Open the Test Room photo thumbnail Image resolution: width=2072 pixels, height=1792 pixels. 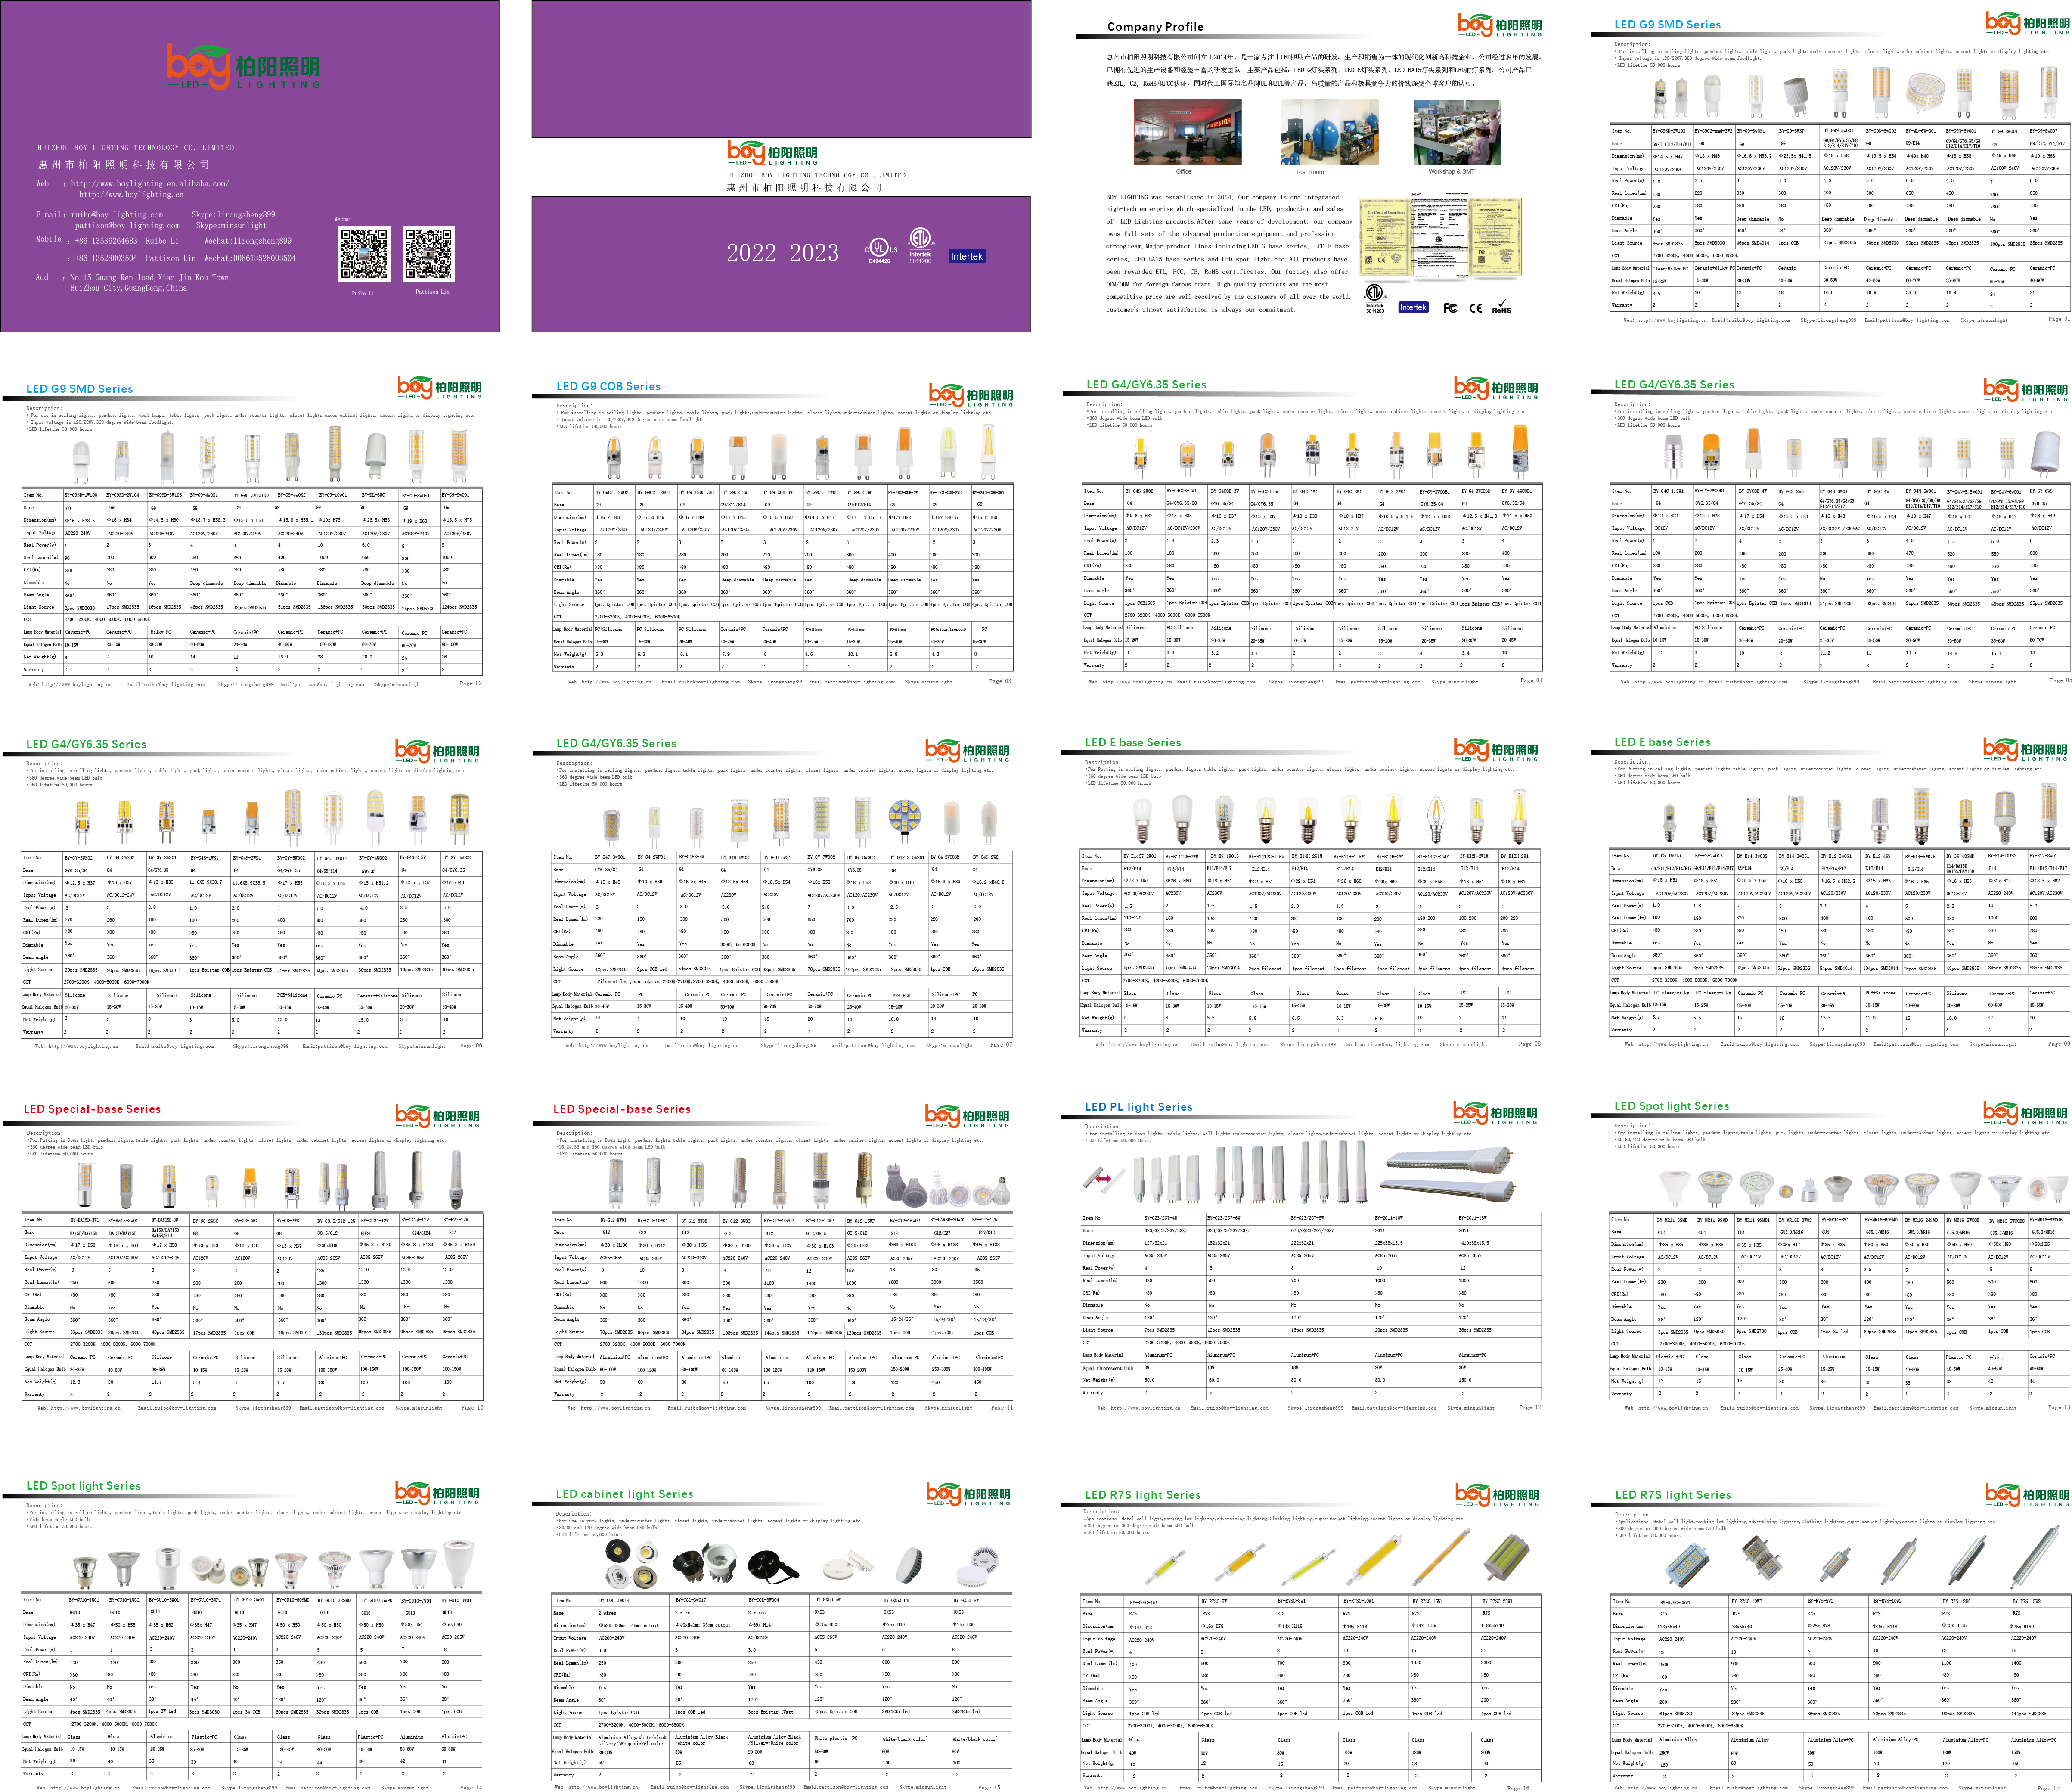1330,132
